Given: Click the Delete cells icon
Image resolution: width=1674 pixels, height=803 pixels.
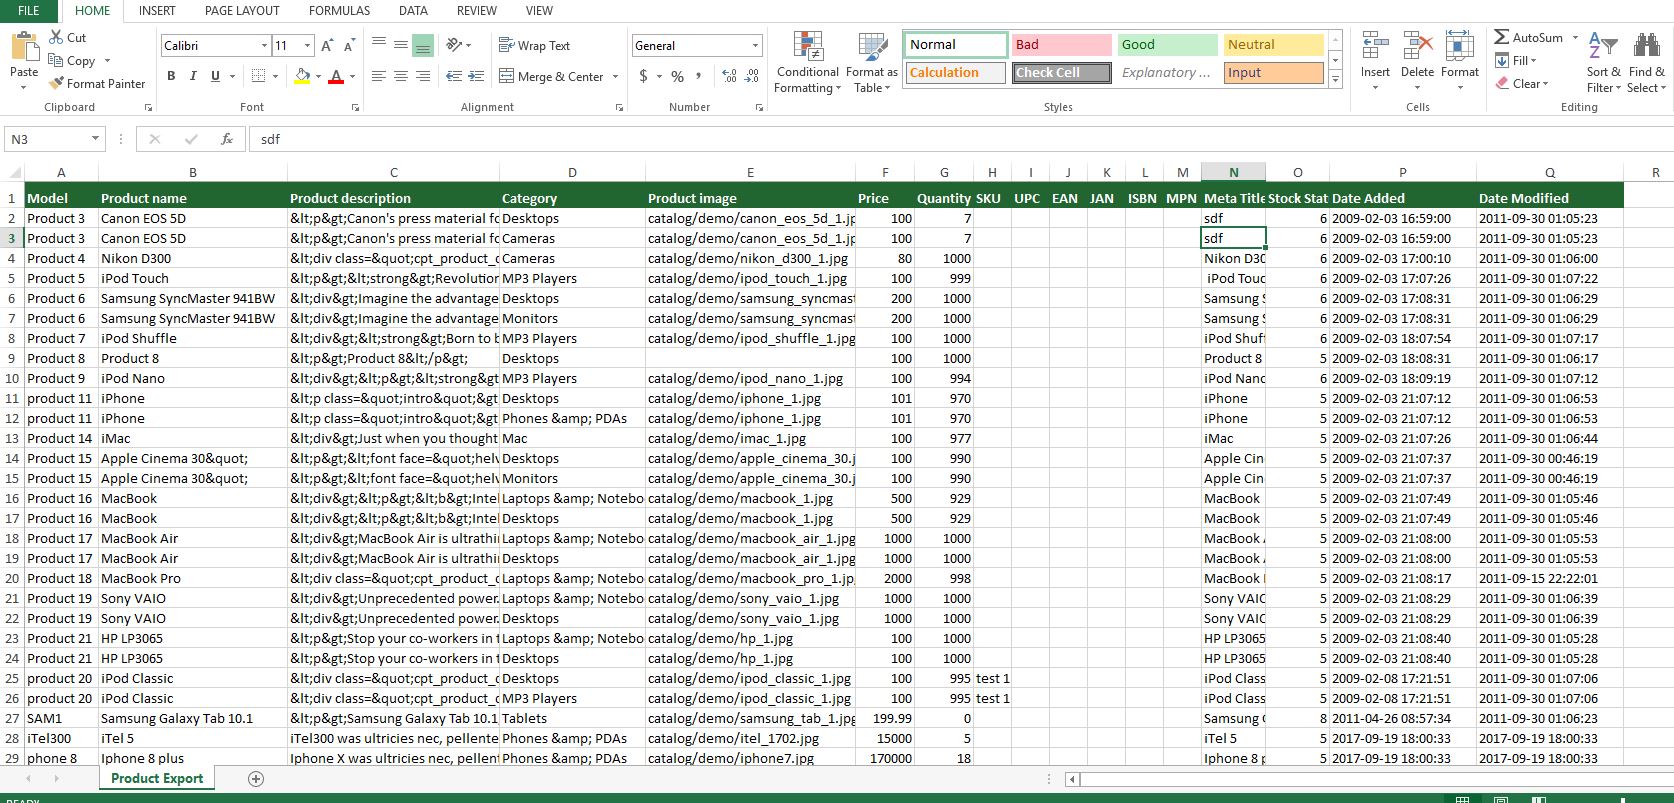Looking at the screenshot, I should (x=1417, y=46).
